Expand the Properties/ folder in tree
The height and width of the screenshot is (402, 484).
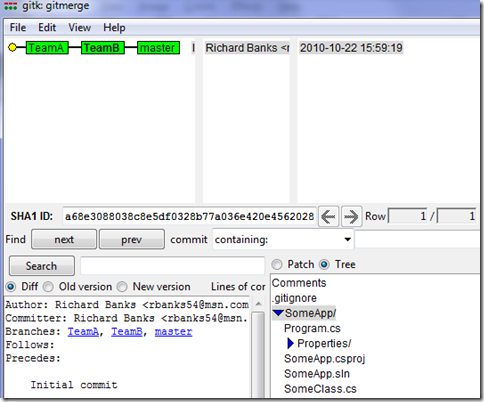(290, 343)
